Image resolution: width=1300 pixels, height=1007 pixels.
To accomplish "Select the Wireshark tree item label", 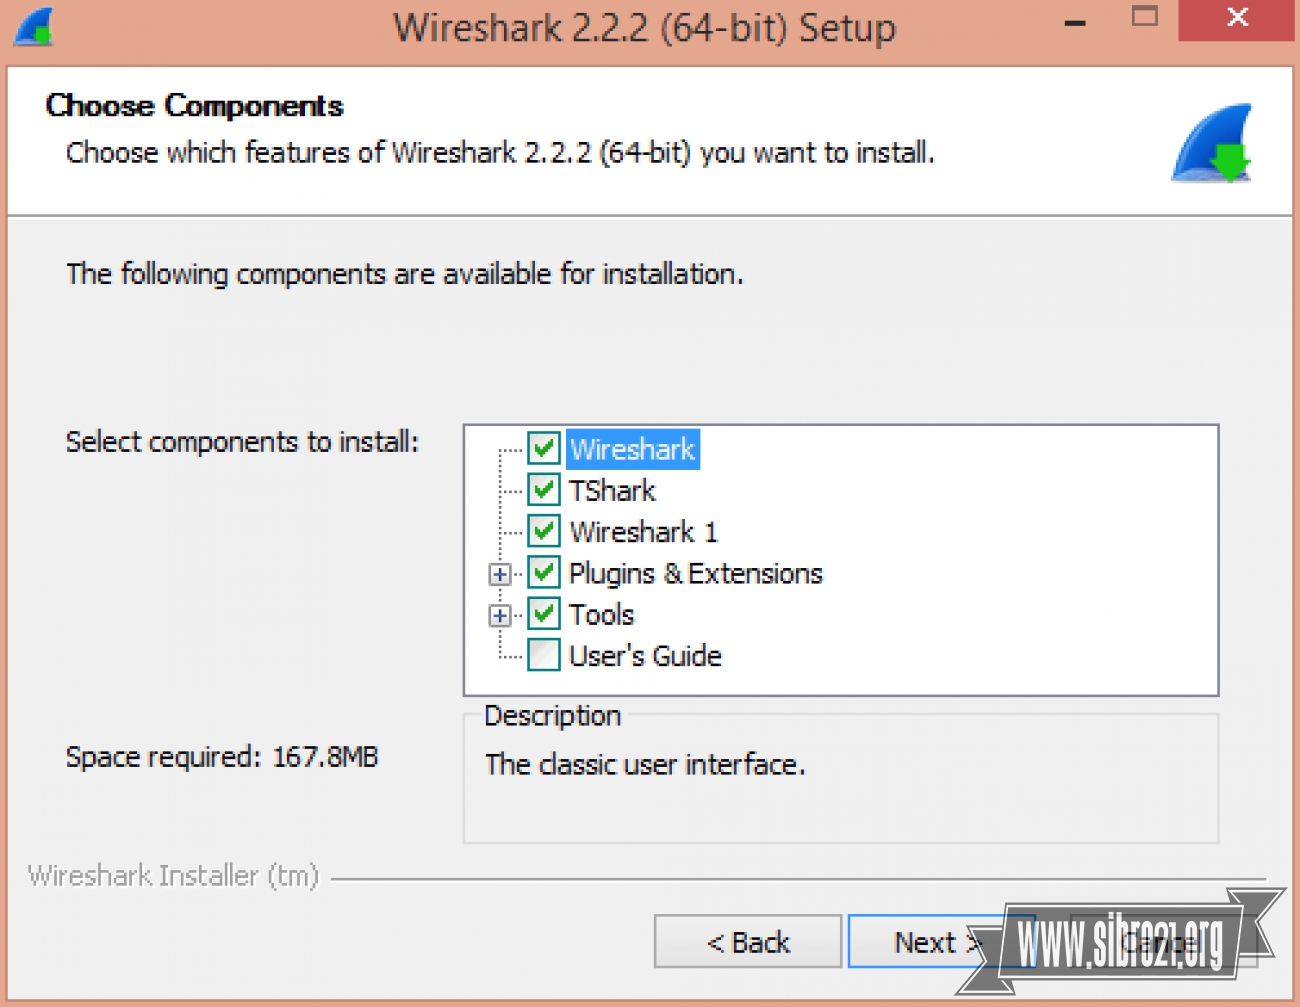I will tap(632, 449).
